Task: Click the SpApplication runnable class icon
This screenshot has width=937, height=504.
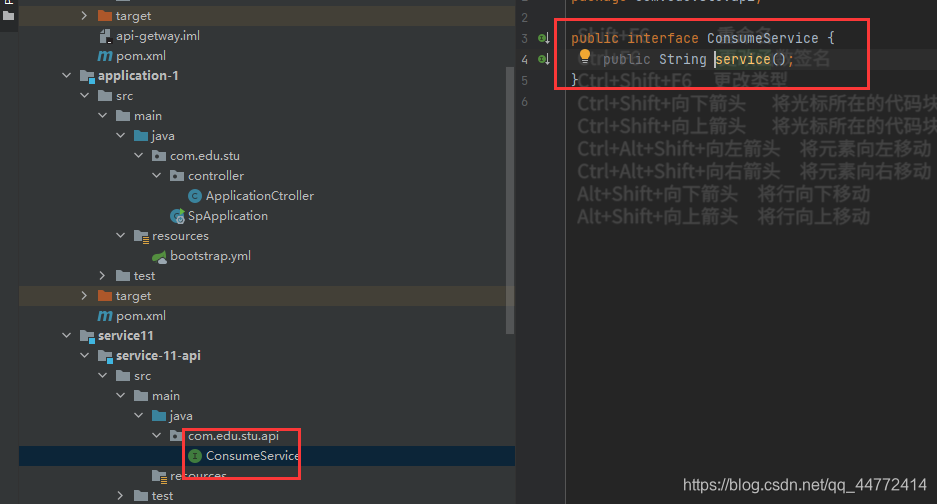Action: [x=177, y=216]
